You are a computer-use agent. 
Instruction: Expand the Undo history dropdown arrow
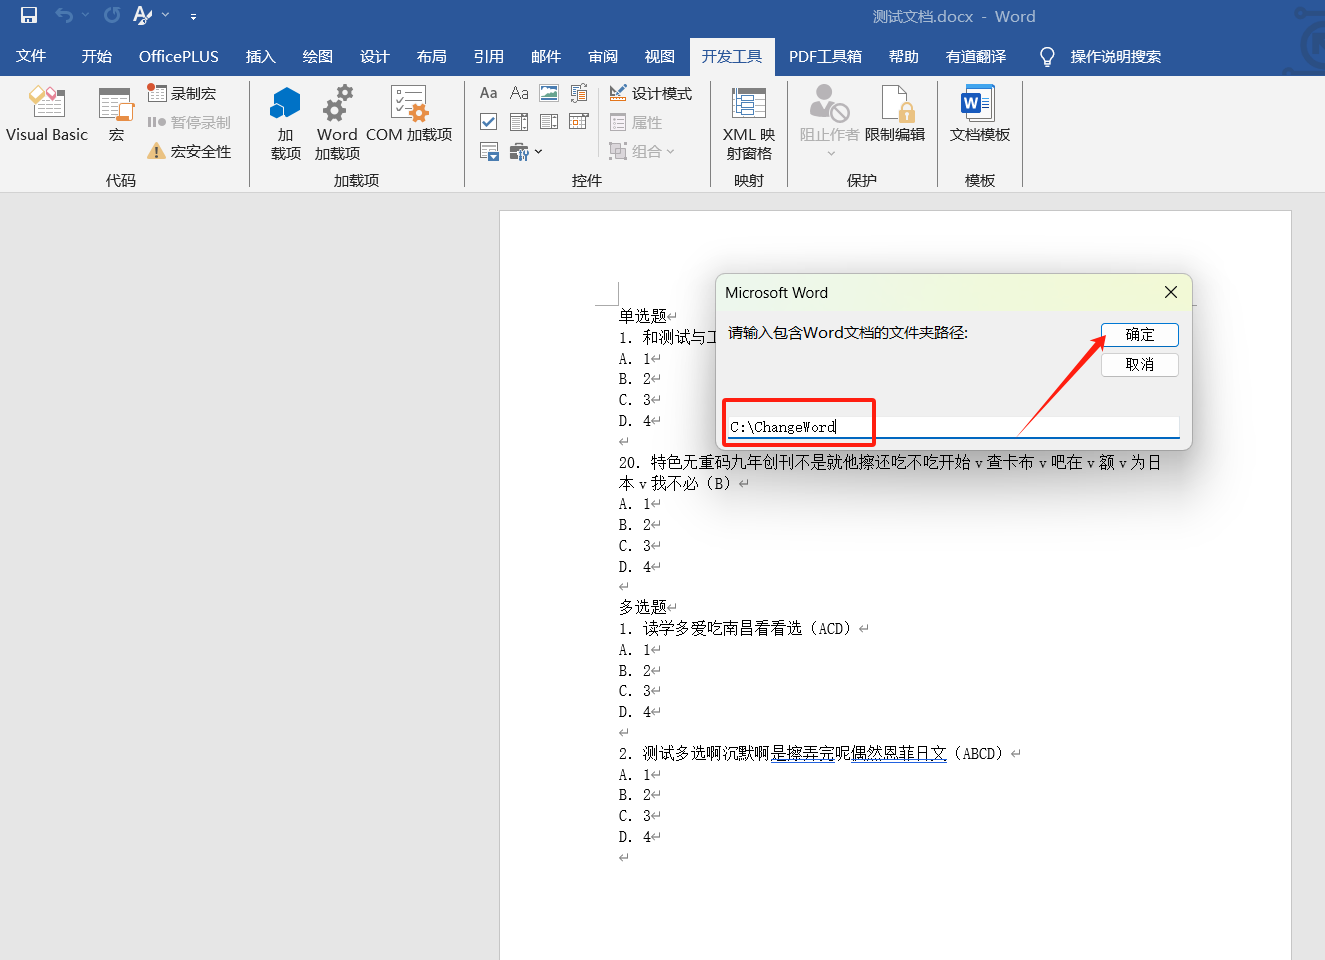click(x=86, y=15)
